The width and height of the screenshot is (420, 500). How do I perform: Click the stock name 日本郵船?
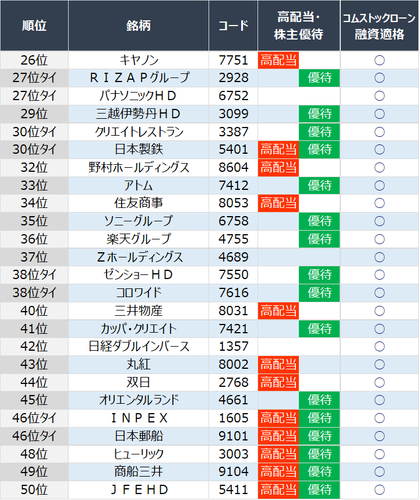point(138,436)
